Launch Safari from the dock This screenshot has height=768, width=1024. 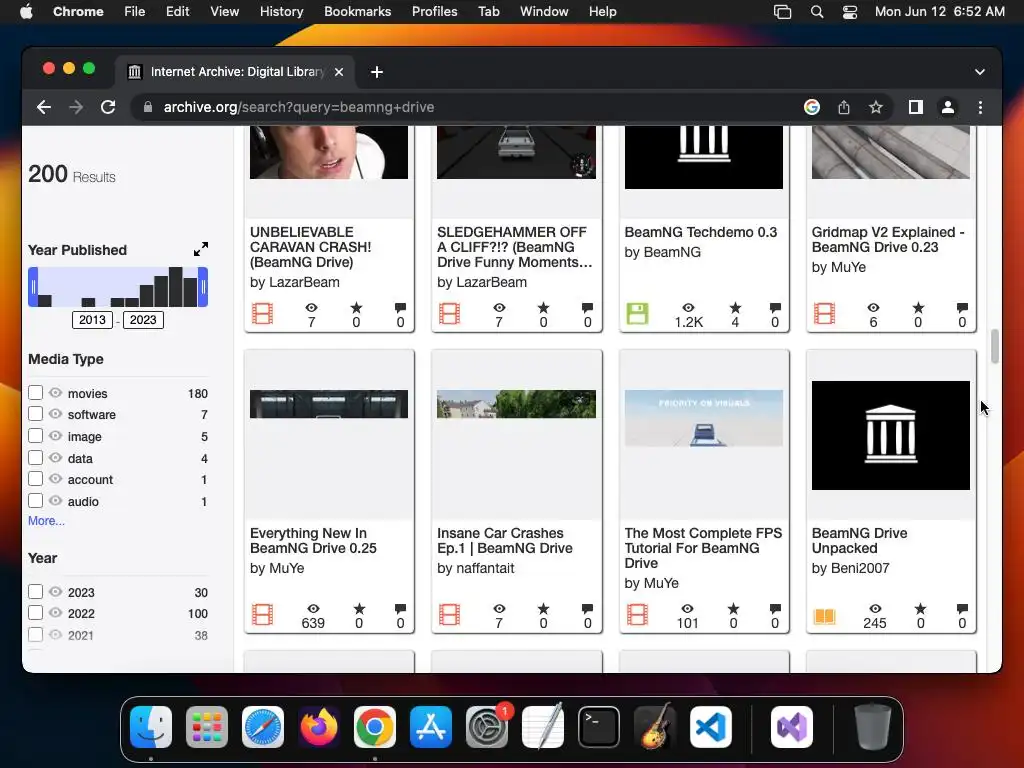click(x=263, y=727)
